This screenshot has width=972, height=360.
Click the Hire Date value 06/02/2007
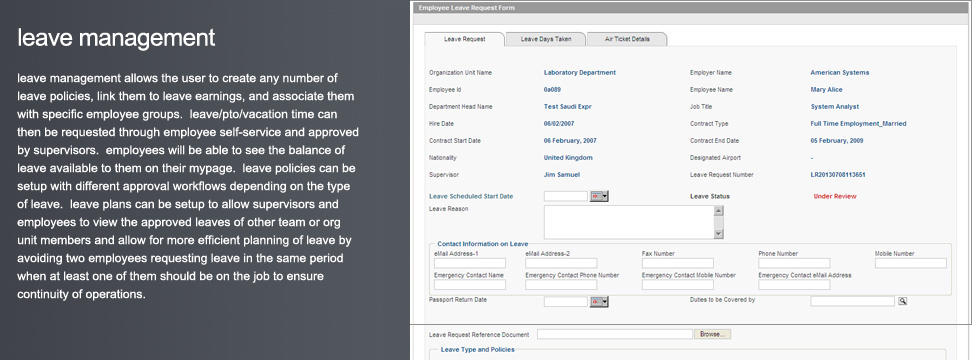click(x=560, y=124)
